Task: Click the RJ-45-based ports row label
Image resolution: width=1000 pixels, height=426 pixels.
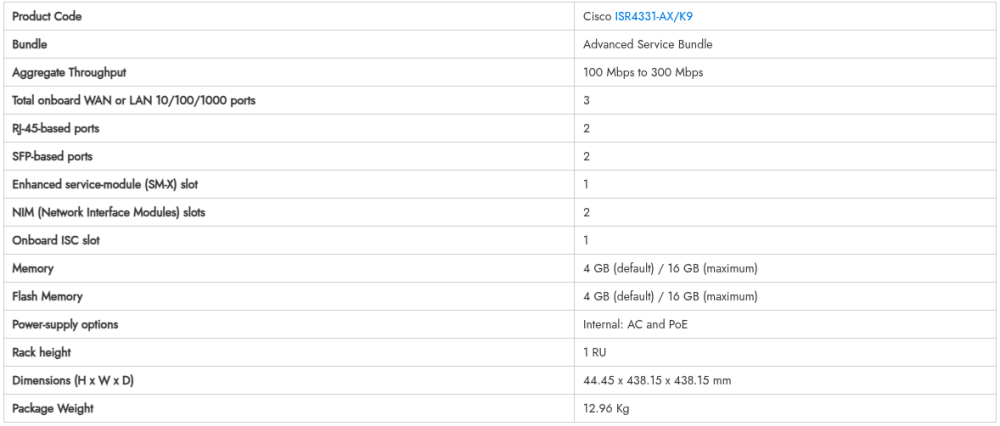Action: tap(55, 128)
